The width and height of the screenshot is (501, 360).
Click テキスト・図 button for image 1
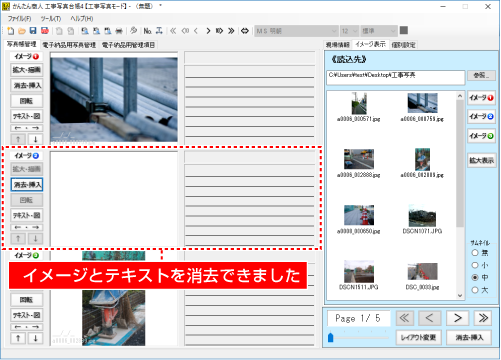(27, 116)
